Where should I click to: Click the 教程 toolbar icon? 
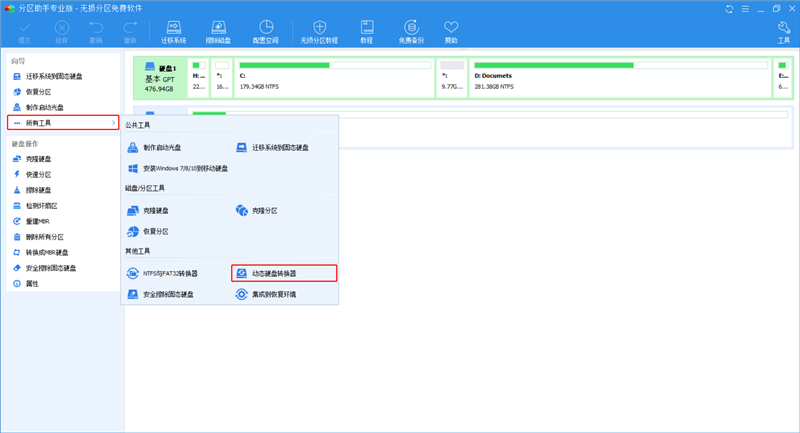366,32
